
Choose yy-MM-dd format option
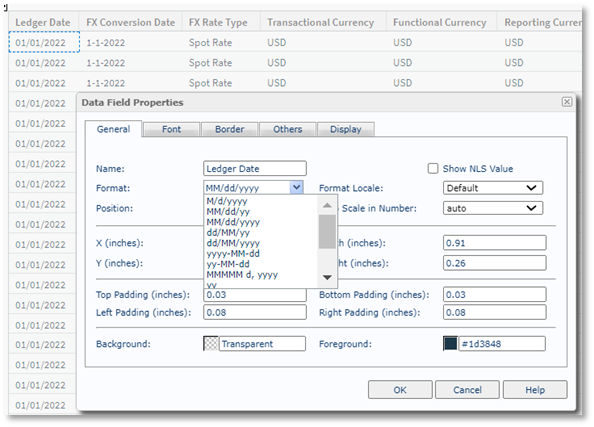click(x=228, y=264)
